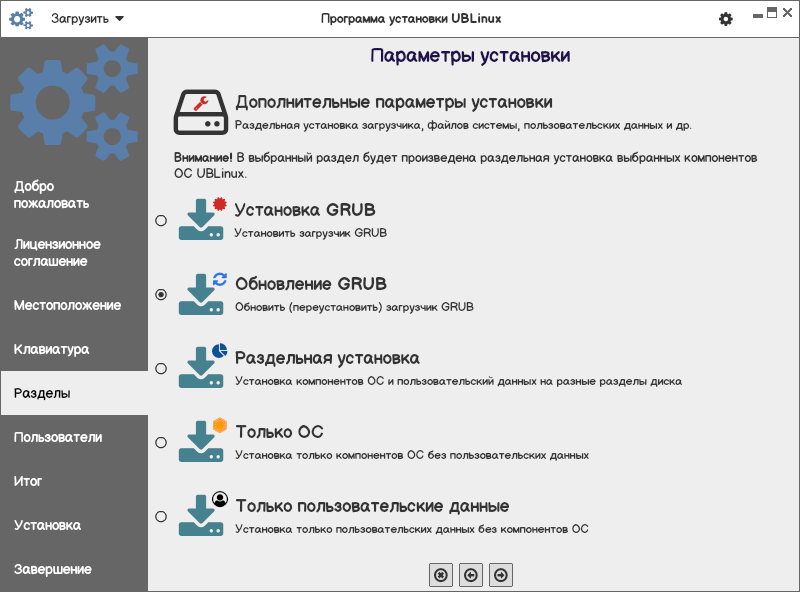Click the disk with wrench icon
Screen dimensions: 800x592
[201, 112]
